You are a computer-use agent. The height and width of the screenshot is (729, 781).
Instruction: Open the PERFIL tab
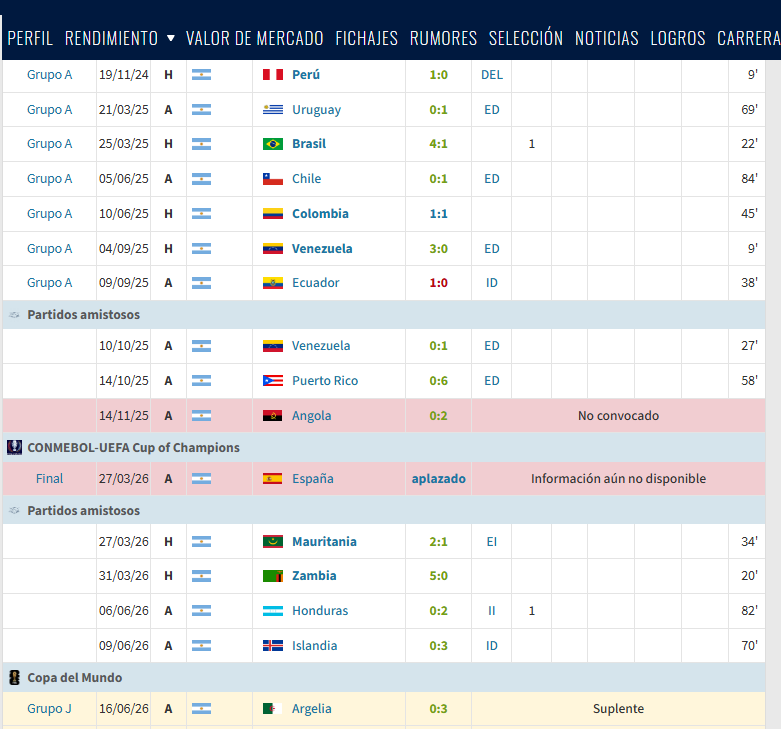(30, 38)
